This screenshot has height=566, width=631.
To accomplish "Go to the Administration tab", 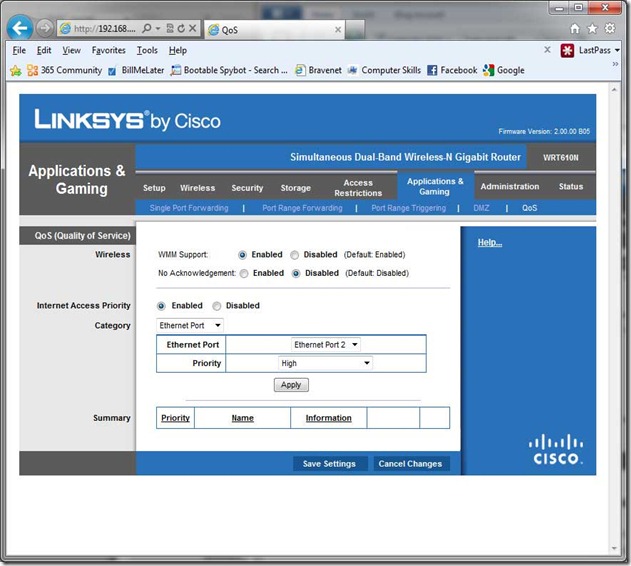I will 509,186.
